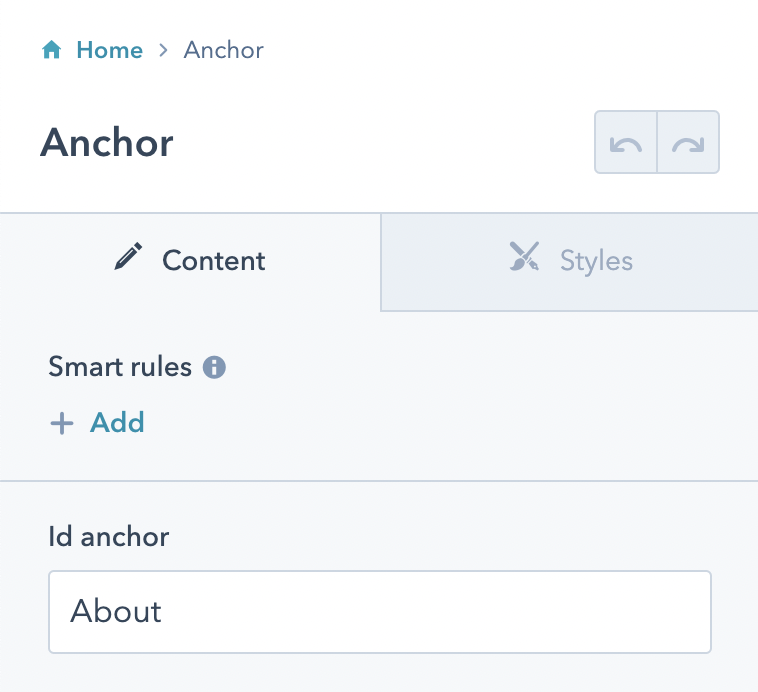The width and height of the screenshot is (758, 692).
Task: Click the Anchor module heading
Action: 106,143
